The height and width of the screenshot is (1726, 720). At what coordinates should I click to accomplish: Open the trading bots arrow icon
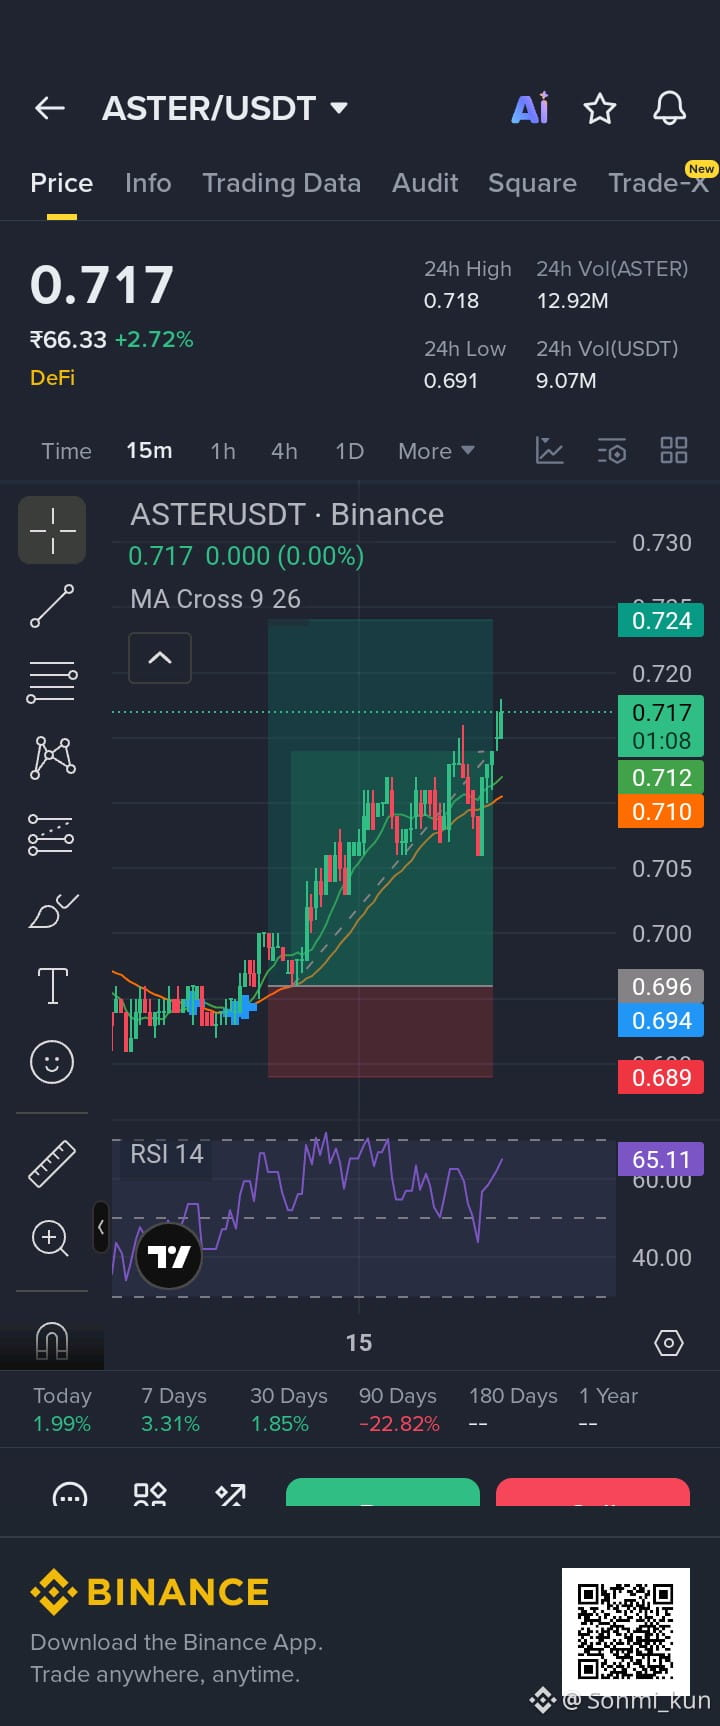coord(230,1494)
